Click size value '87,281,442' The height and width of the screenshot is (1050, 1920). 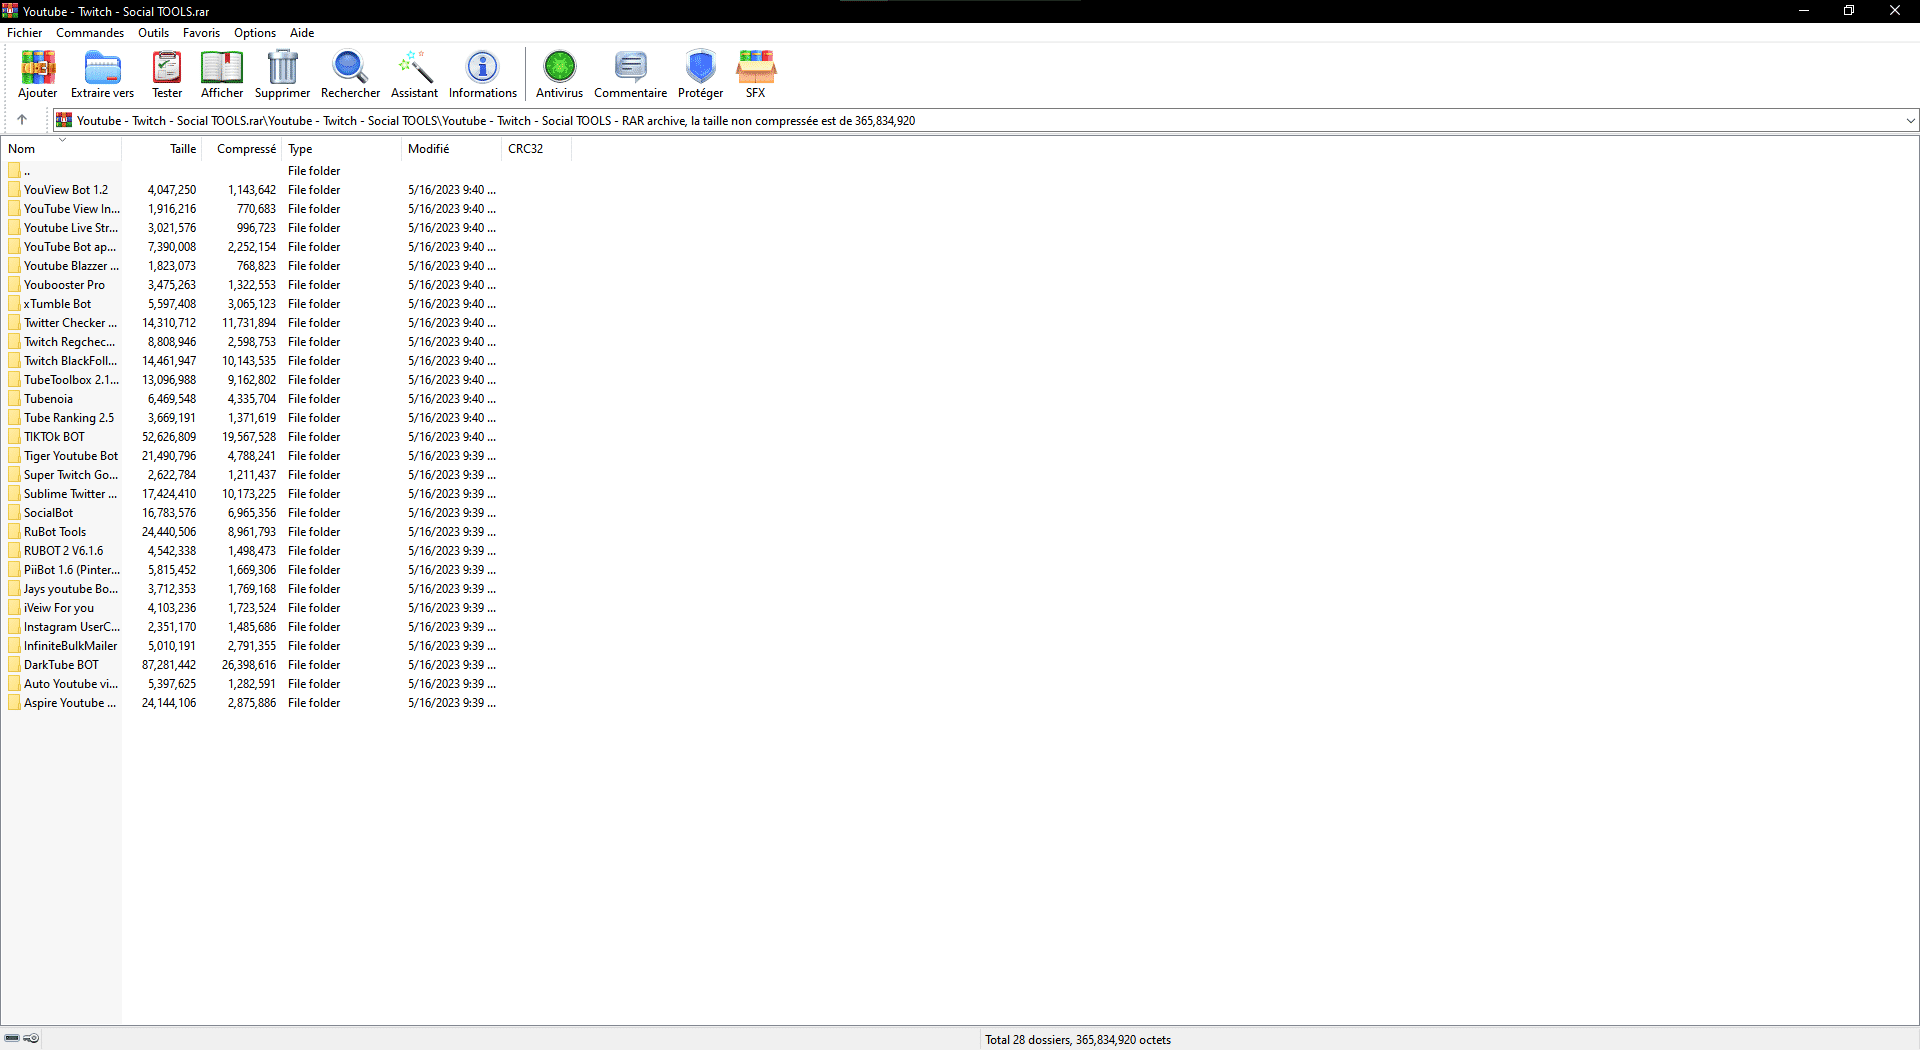[169, 665]
